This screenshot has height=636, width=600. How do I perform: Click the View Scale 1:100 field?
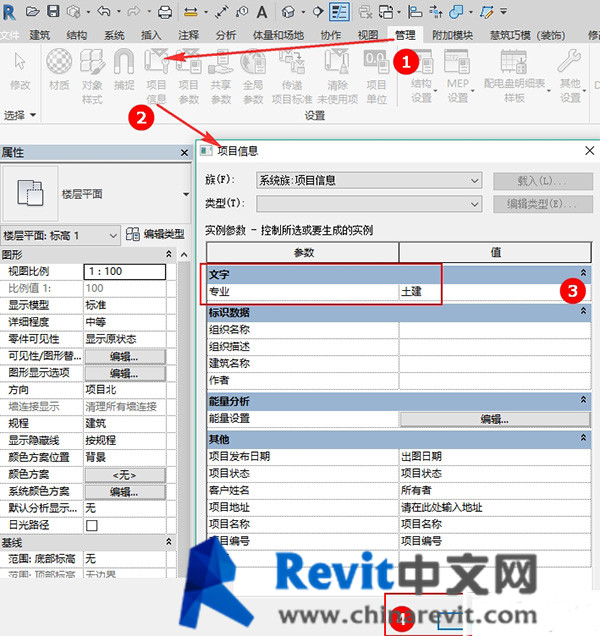click(x=125, y=272)
